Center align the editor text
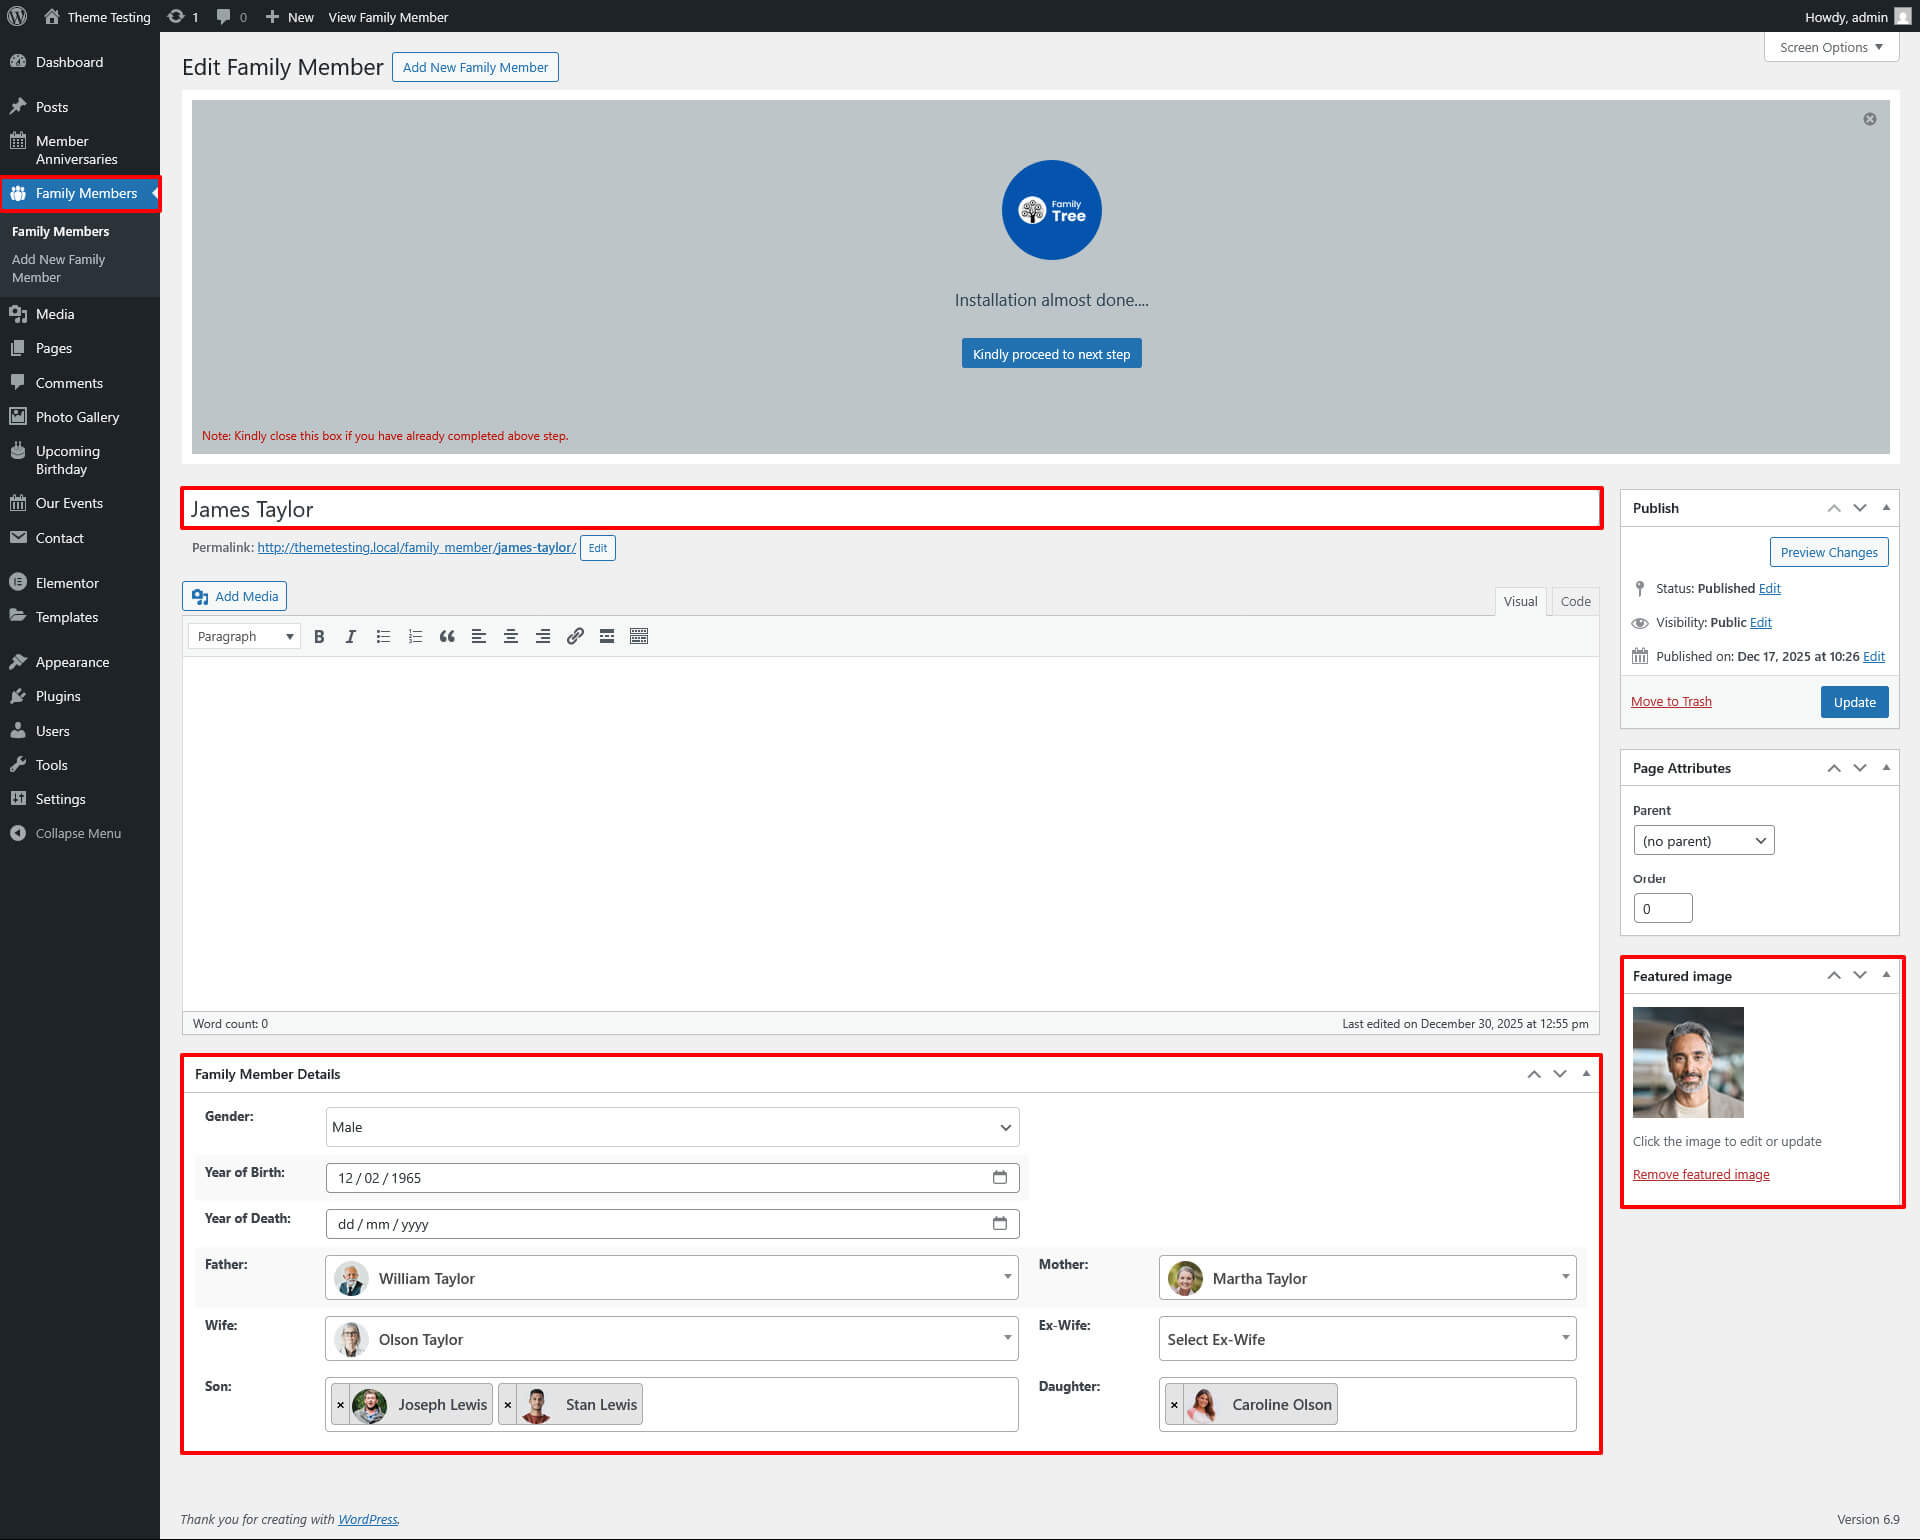1920x1540 pixels. point(511,636)
